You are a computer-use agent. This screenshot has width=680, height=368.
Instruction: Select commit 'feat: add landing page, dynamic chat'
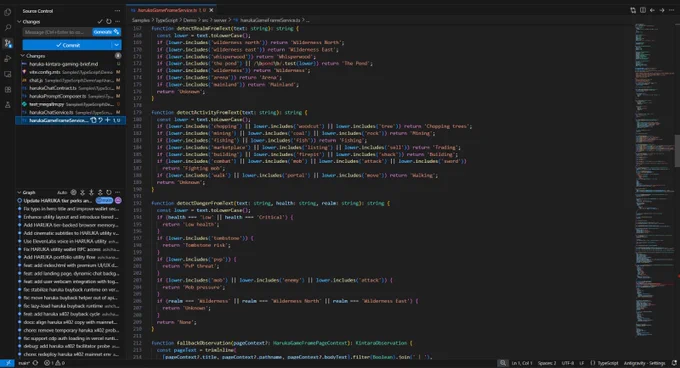[71, 274]
